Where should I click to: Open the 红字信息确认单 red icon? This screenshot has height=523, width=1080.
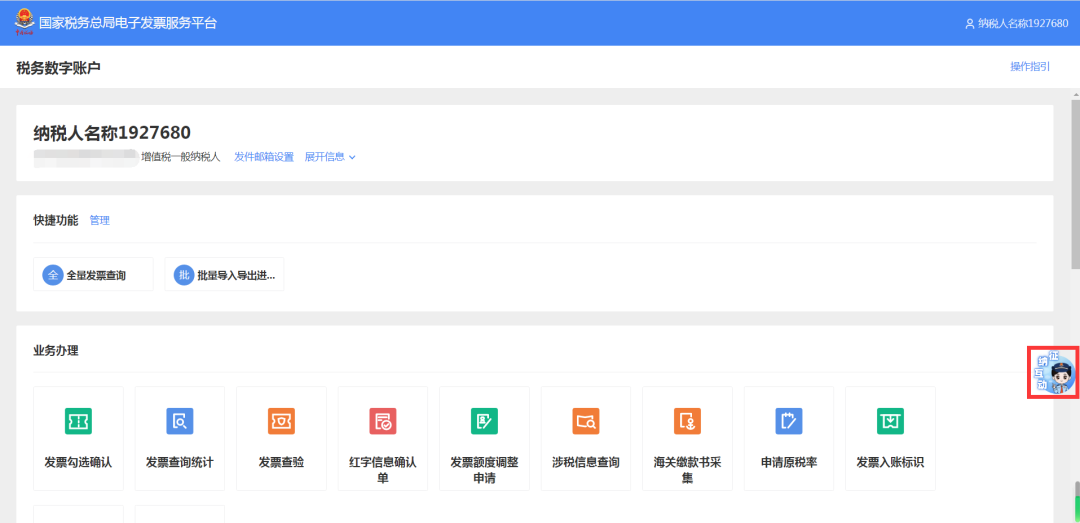pyautogui.click(x=383, y=421)
